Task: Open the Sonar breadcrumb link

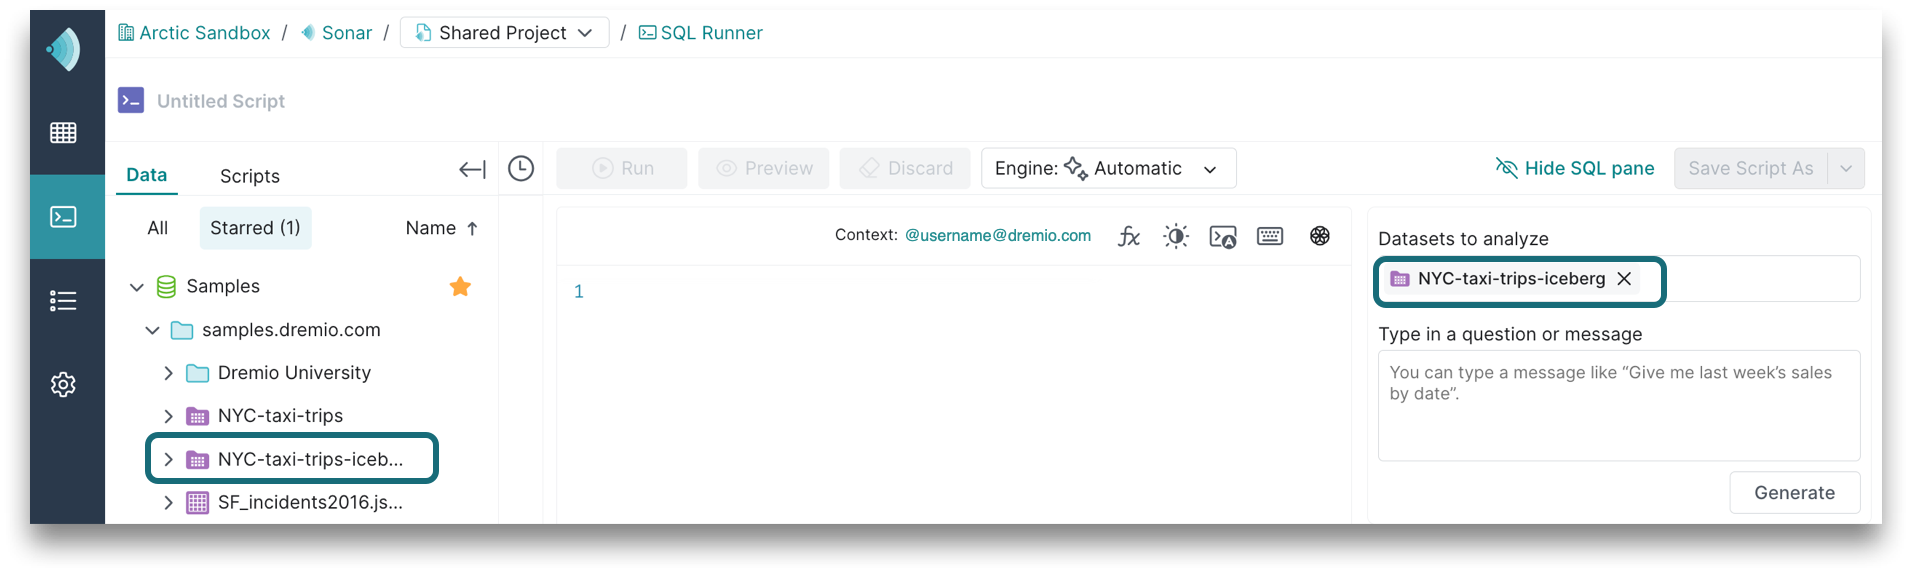Action: tap(336, 33)
